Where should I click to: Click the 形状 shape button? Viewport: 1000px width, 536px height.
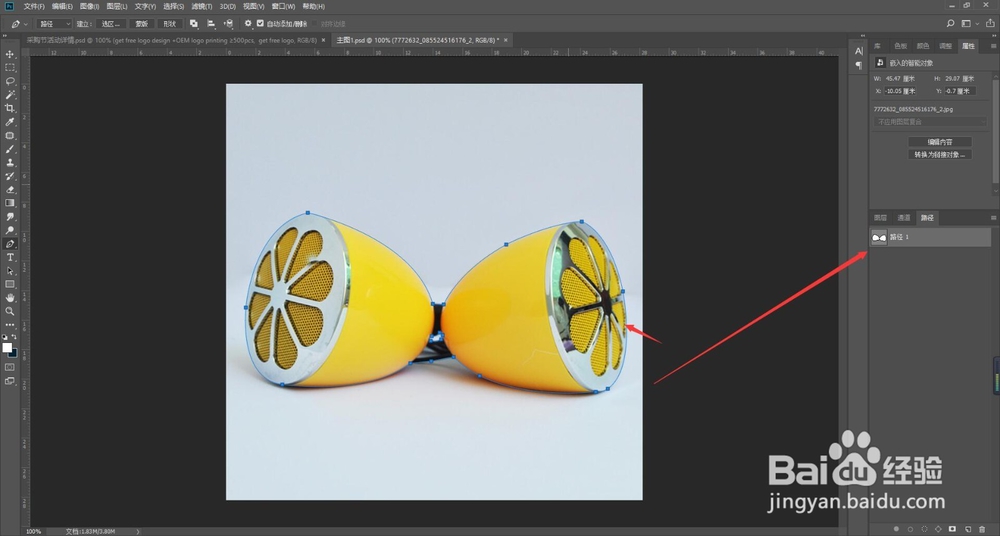169,24
